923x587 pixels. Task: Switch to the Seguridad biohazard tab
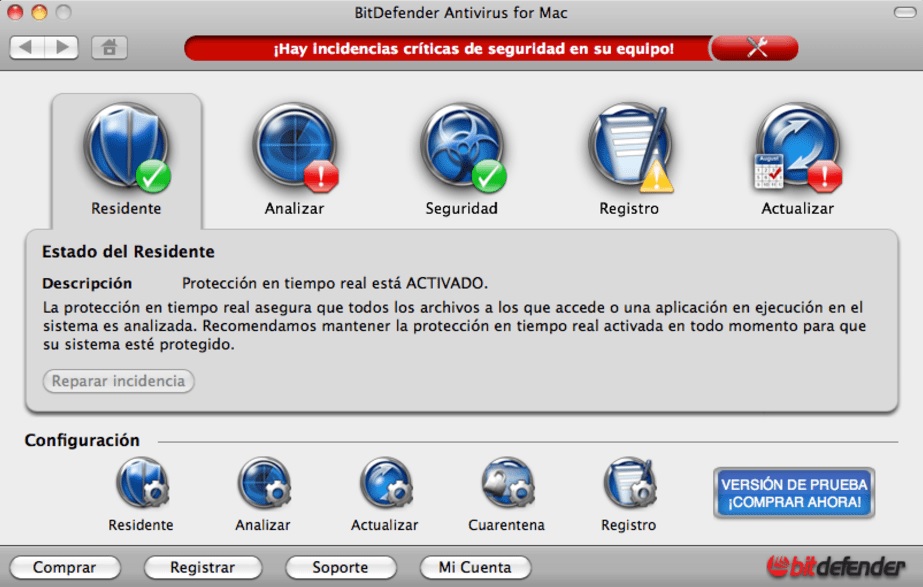point(462,160)
